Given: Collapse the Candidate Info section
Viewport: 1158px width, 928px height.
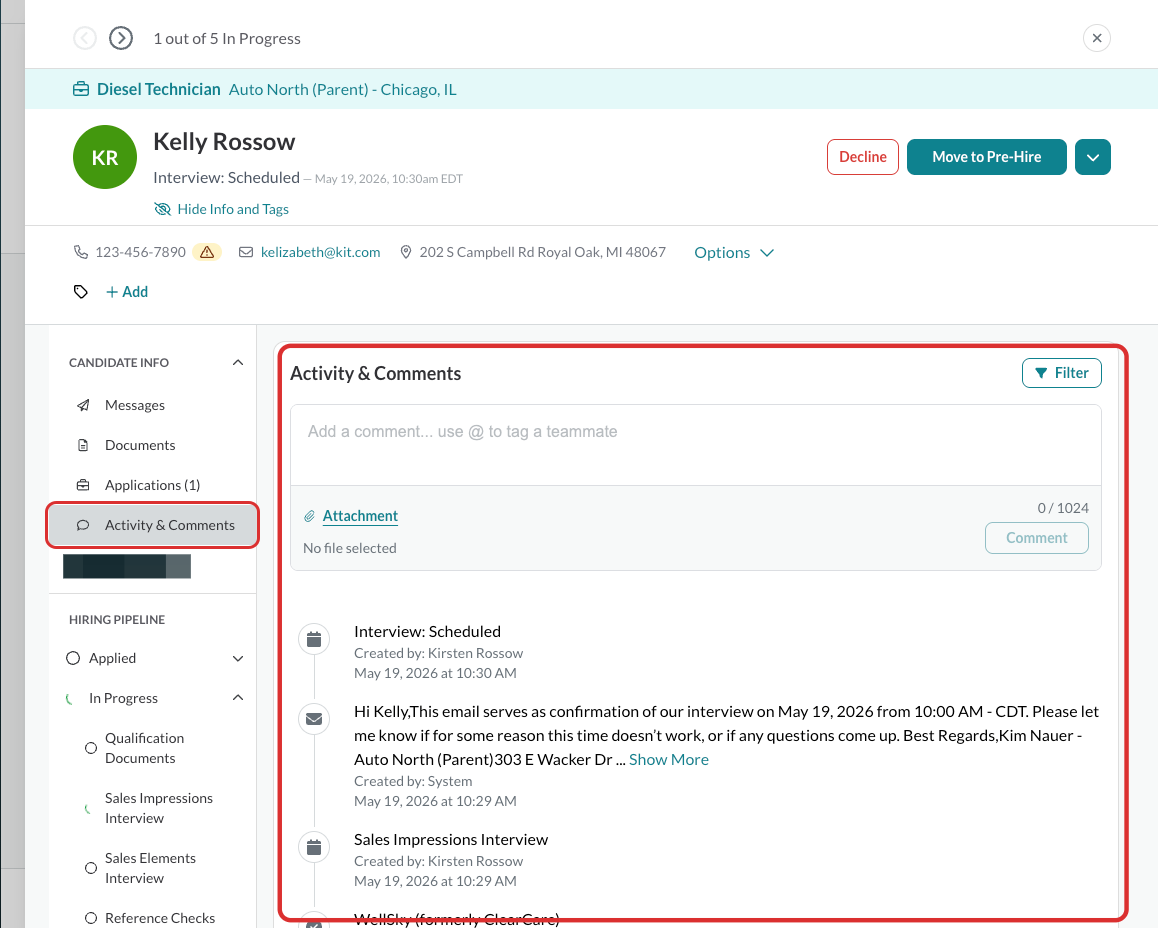Looking at the screenshot, I should pos(238,362).
